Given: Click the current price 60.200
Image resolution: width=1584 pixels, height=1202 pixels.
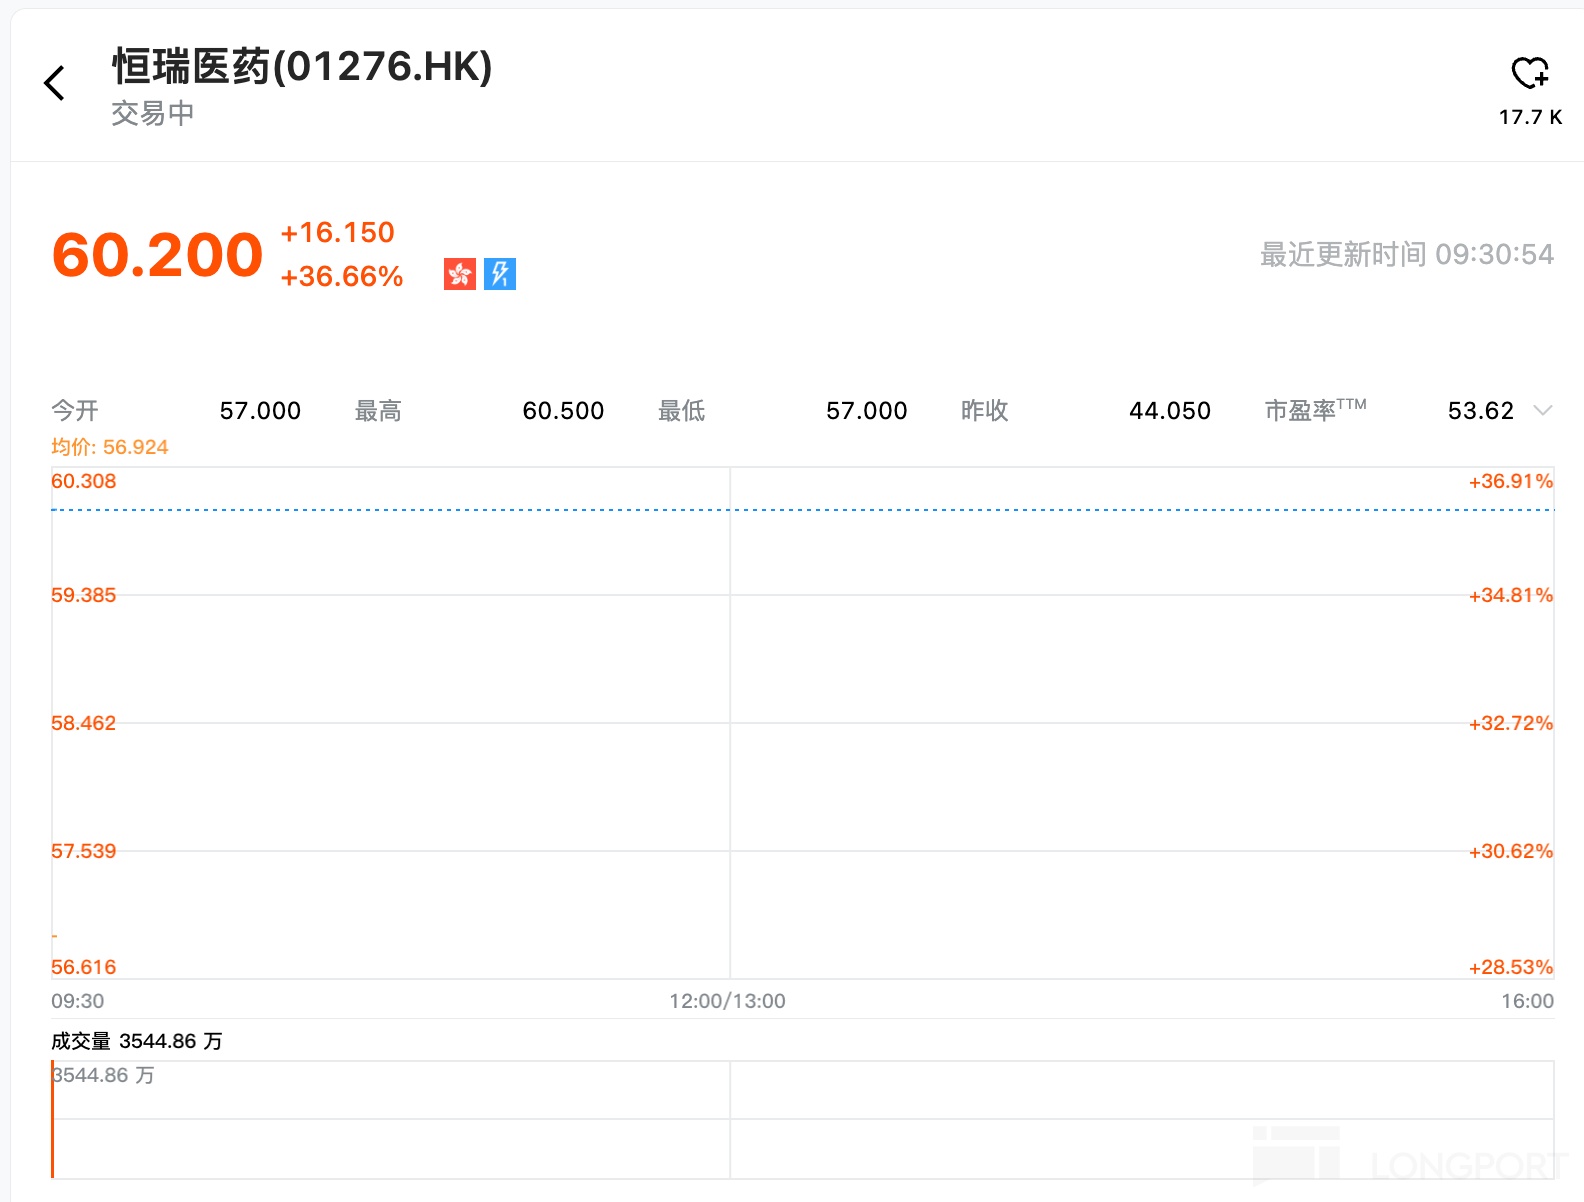Looking at the screenshot, I should coord(157,255).
